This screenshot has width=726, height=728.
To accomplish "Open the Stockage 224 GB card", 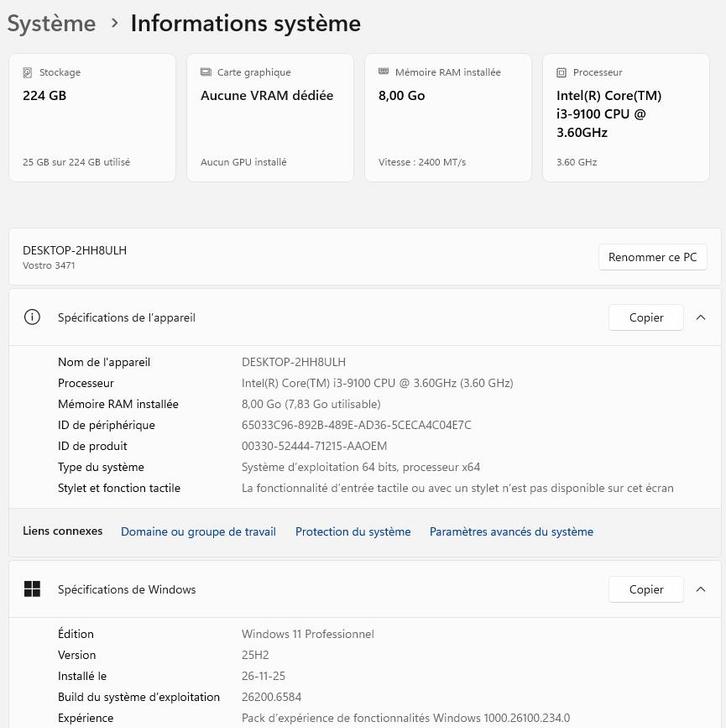I will [x=92, y=117].
